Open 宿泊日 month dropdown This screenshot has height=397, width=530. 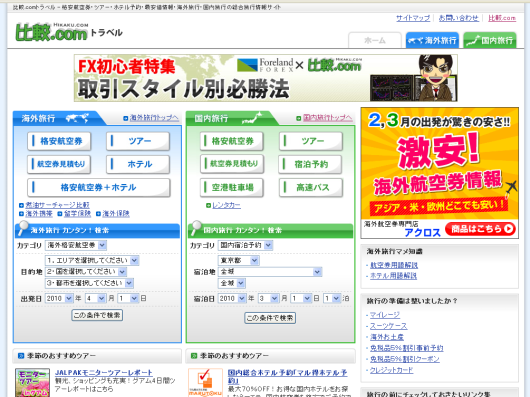point(268,298)
